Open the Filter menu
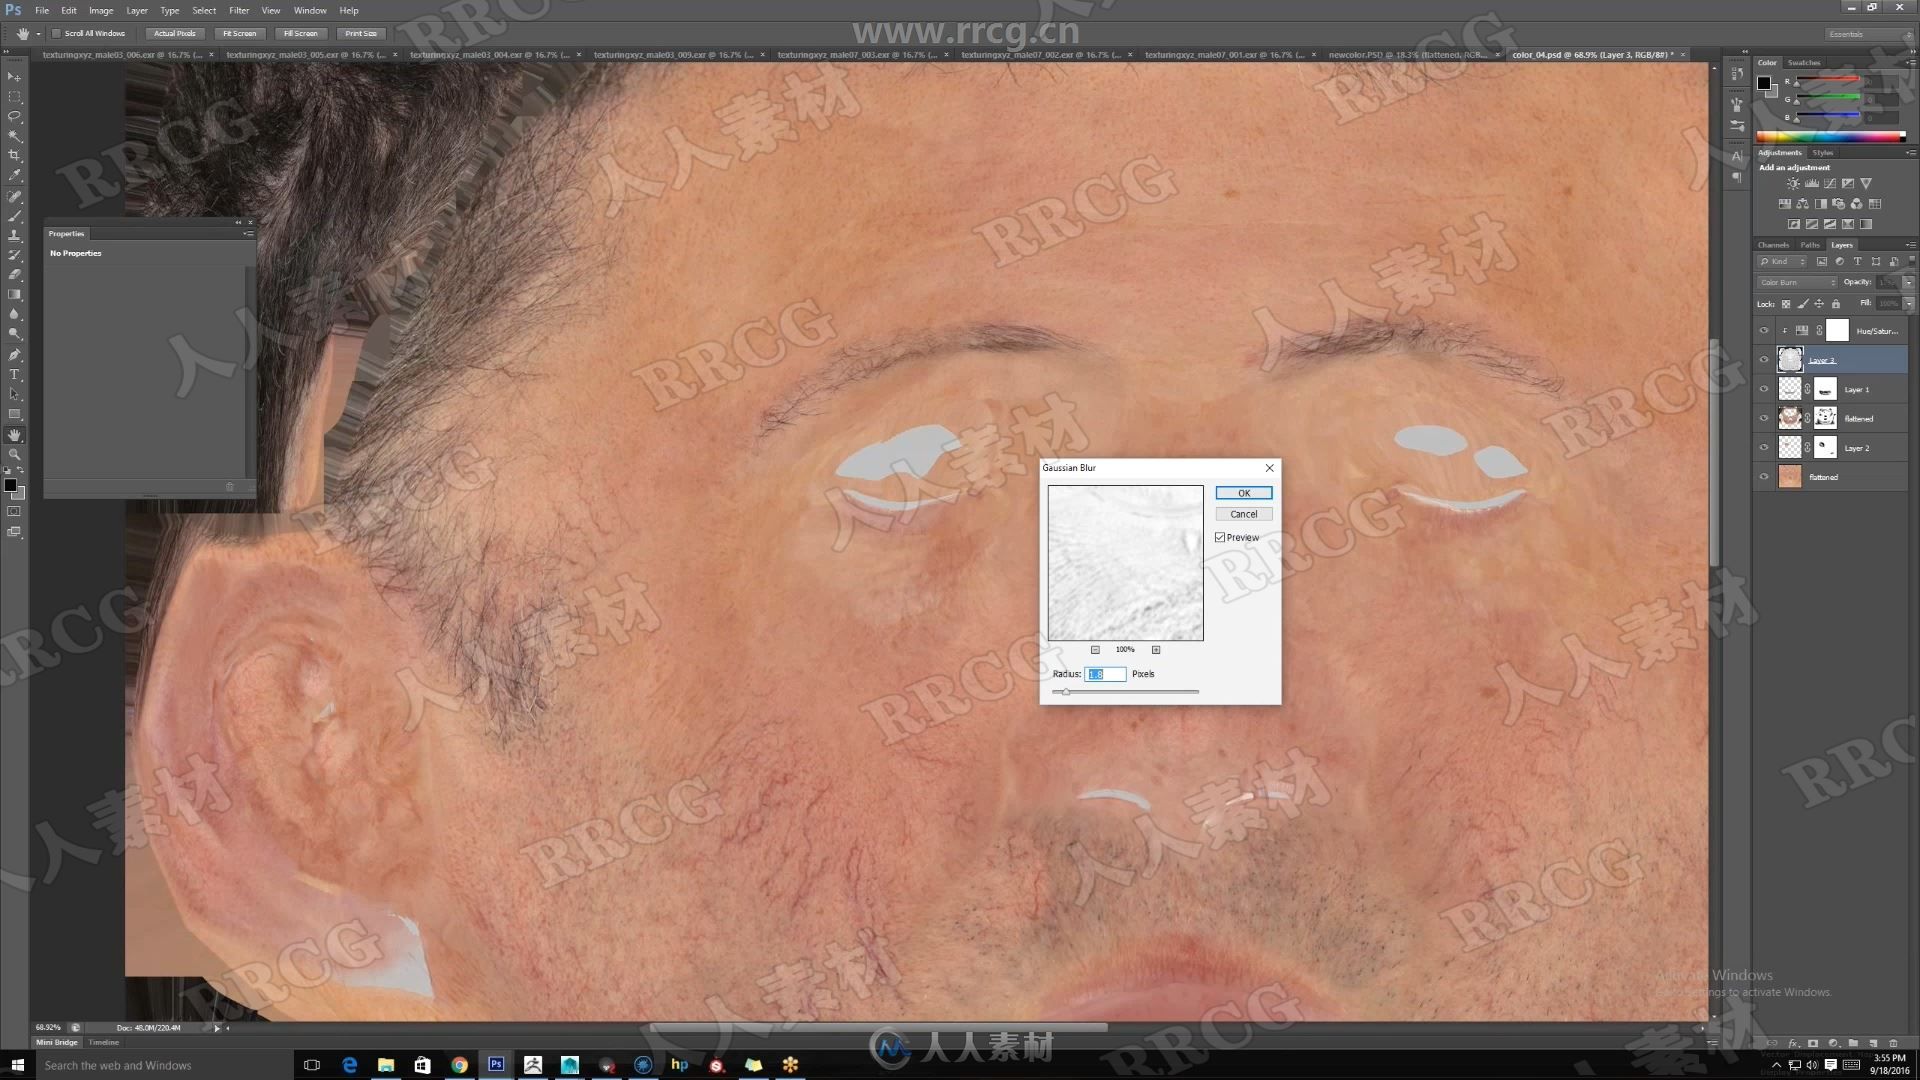 coord(239,11)
